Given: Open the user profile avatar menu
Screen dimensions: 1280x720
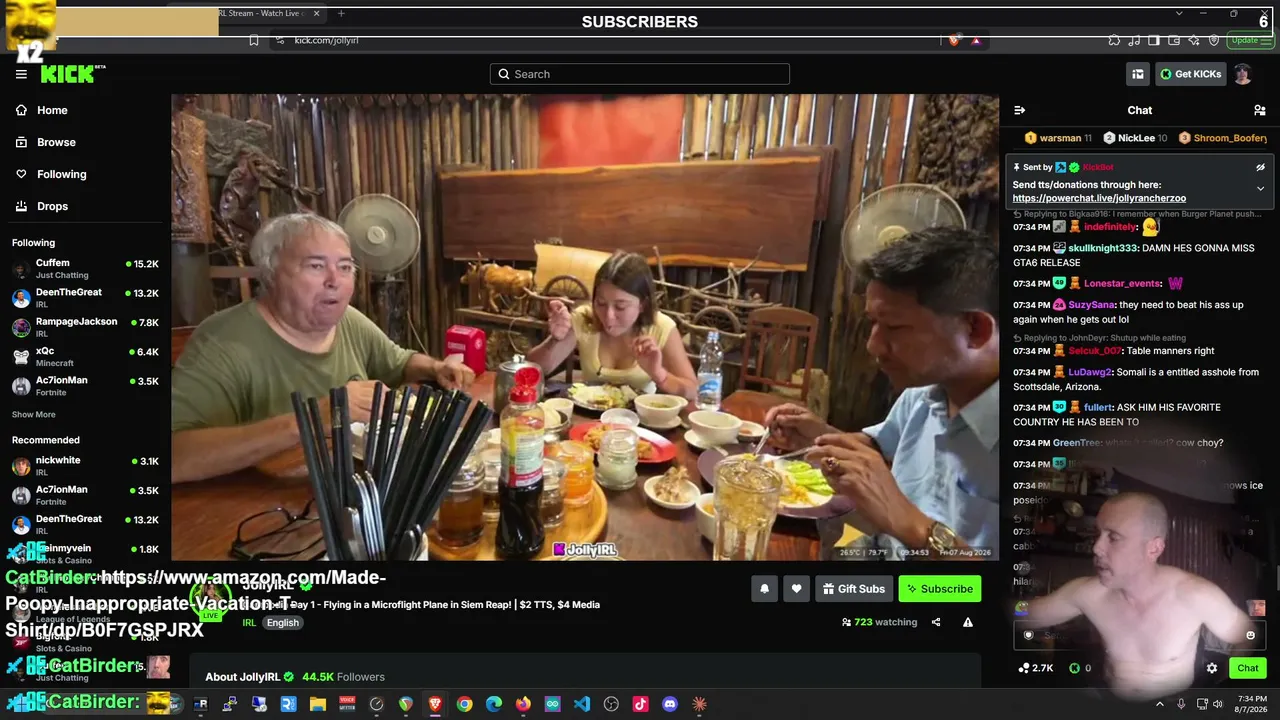Looking at the screenshot, I should click(x=1243, y=74).
